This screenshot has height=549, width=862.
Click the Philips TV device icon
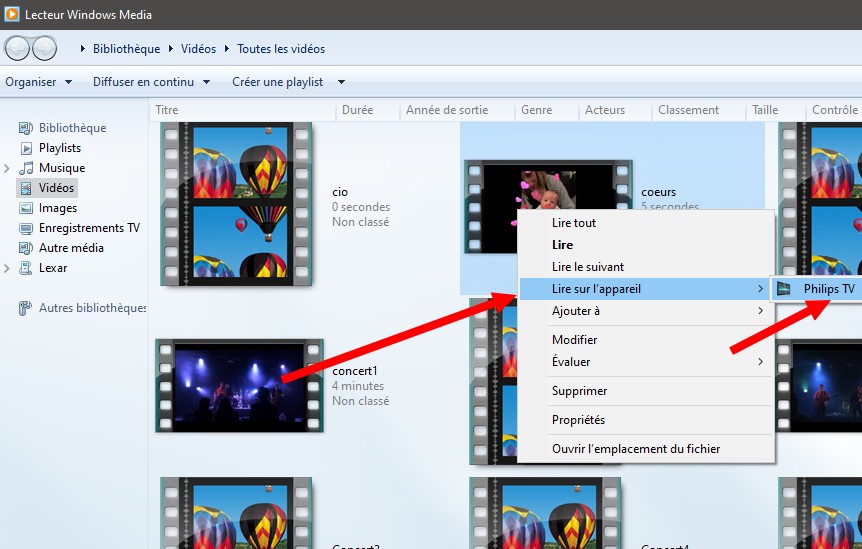click(783, 289)
